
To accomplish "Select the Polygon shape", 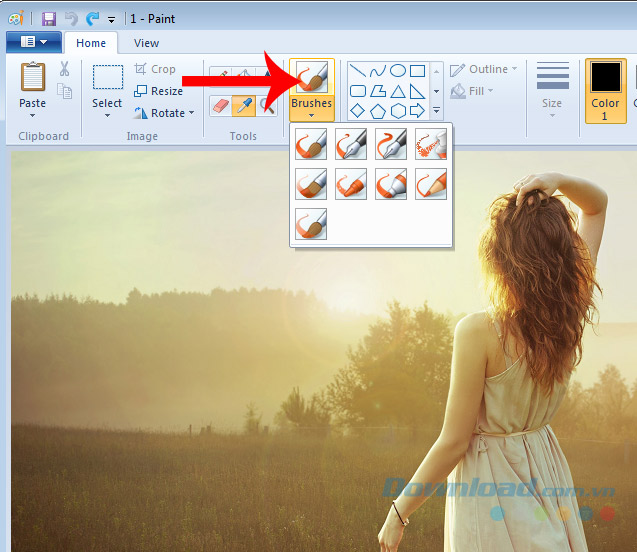I will point(378,91).
